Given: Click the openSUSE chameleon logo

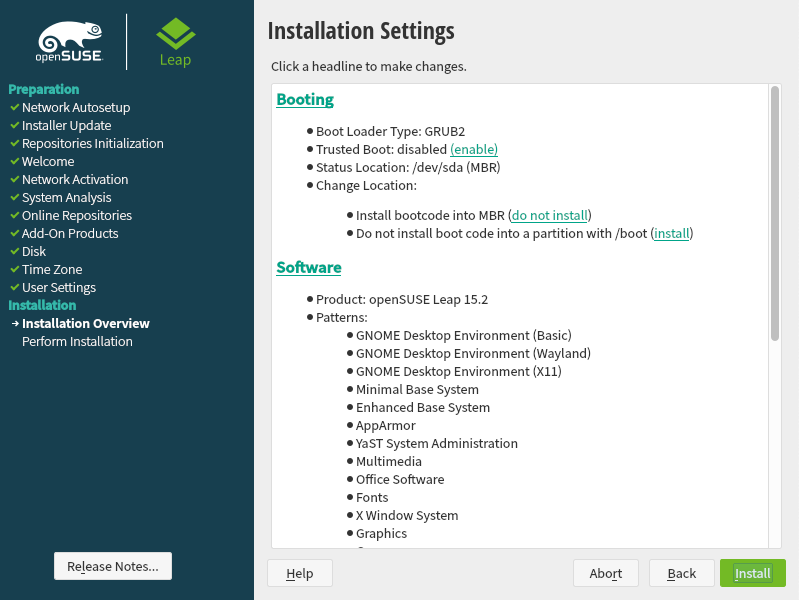Looking at the screenshot, I should (x=70, y=42).
